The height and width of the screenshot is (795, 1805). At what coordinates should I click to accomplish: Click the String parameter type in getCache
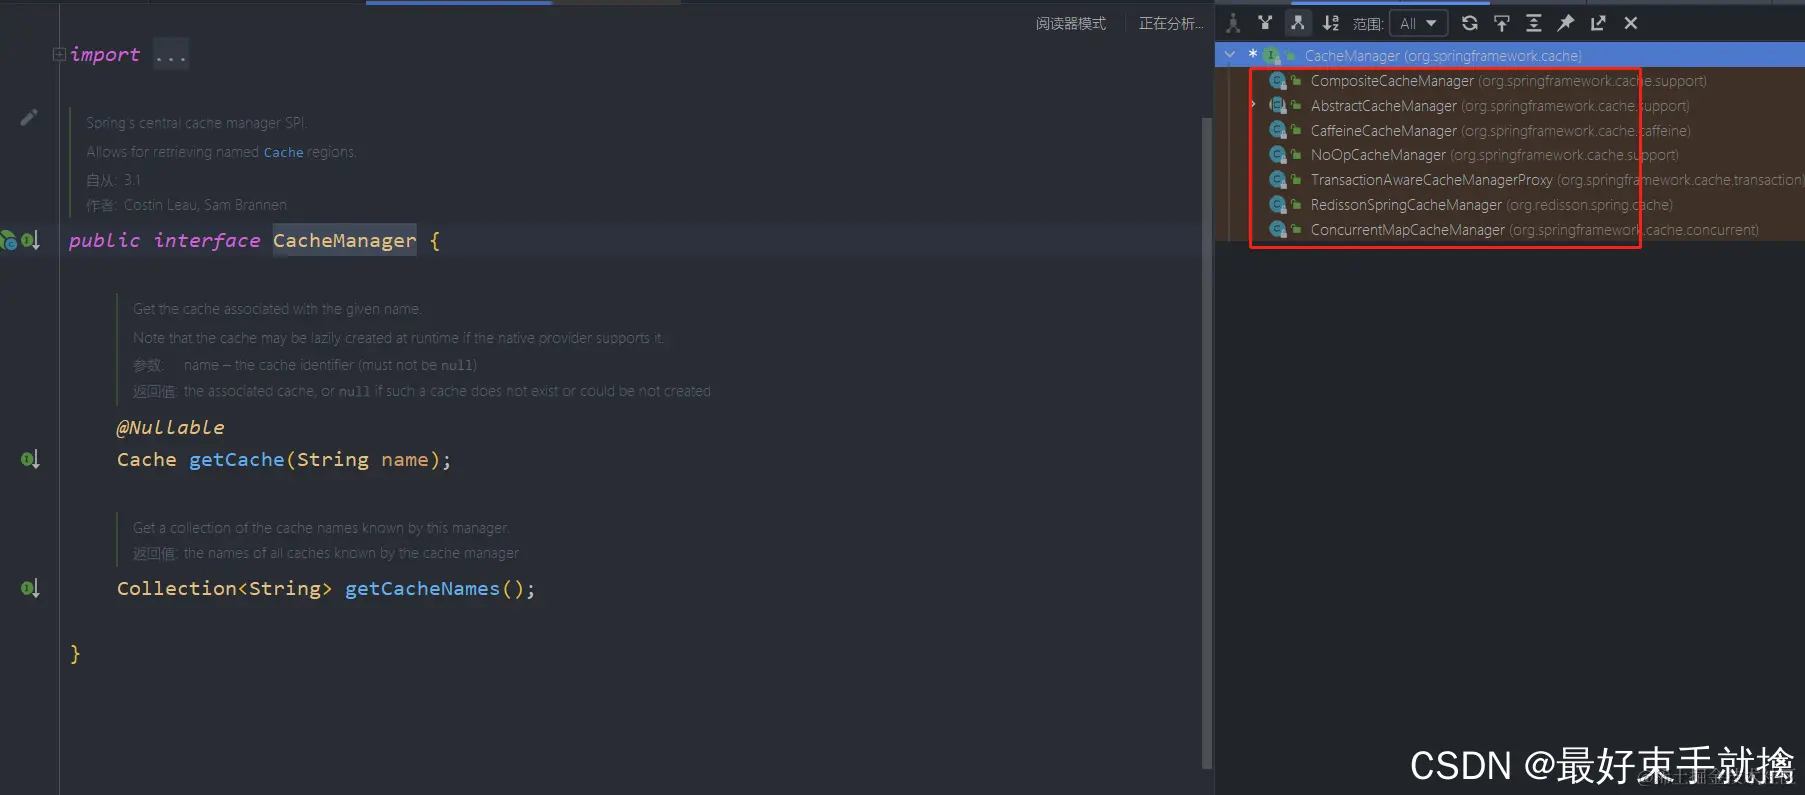pyautogui.click(x=332, y=459)
